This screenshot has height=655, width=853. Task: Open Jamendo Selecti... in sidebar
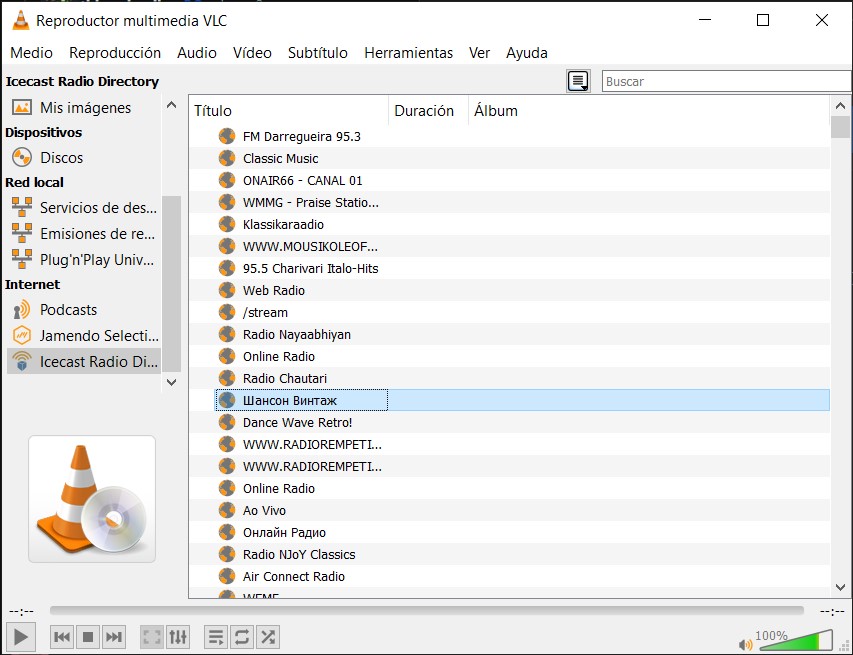[x=83, y=336]
